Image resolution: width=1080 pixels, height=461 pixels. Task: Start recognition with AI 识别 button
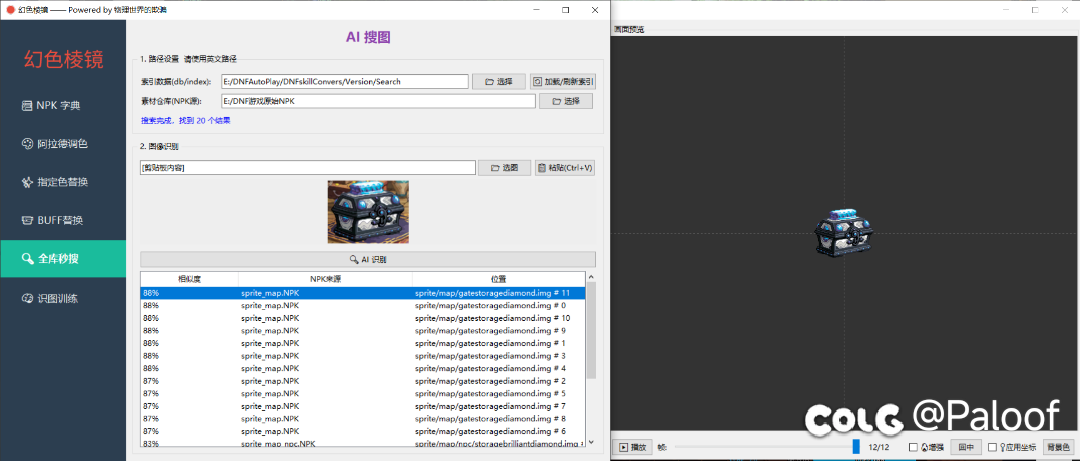tap(367, 259)
